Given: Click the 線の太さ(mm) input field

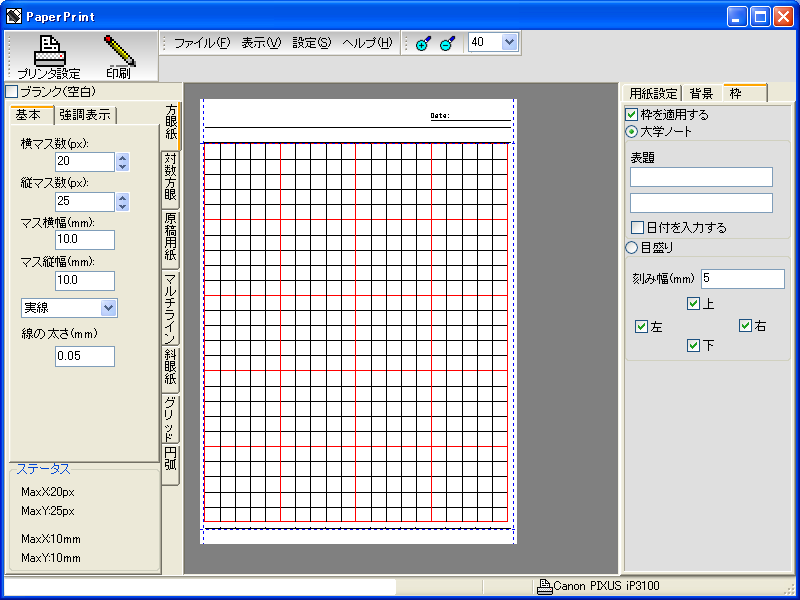Looking at the screenshot, I should (85, 356).
